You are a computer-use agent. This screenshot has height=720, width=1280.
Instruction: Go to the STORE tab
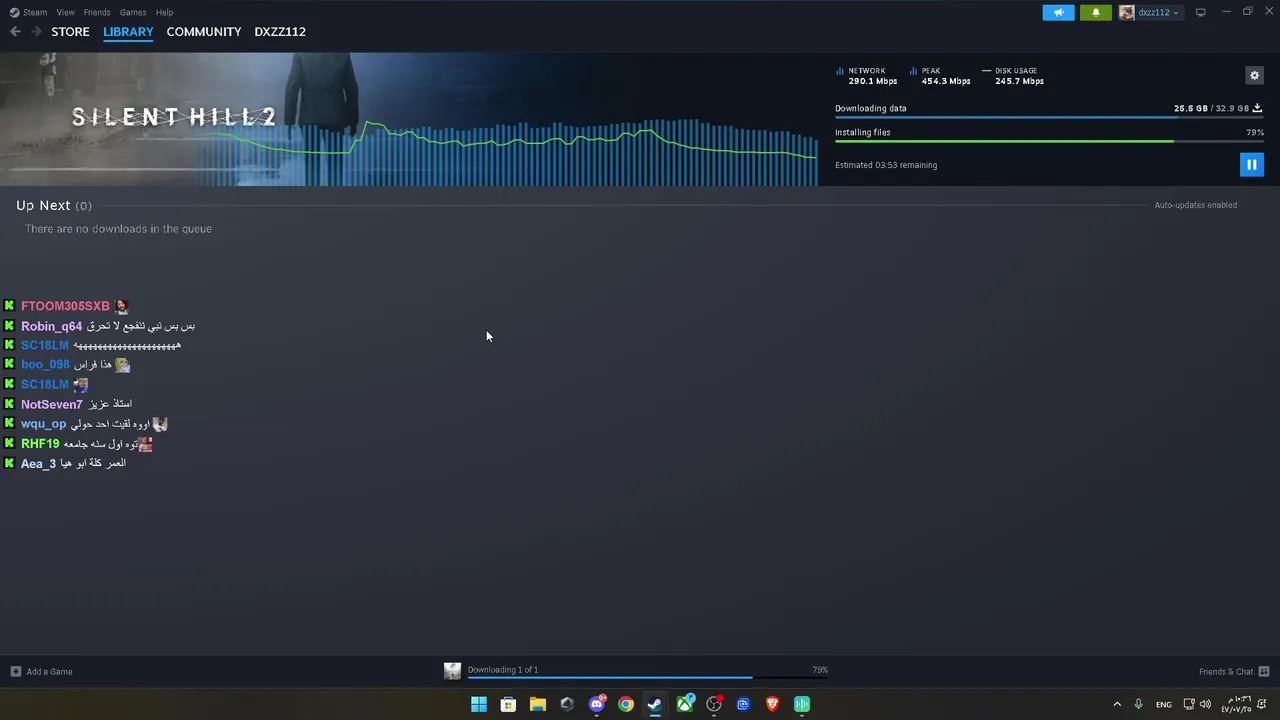(70, 32)
